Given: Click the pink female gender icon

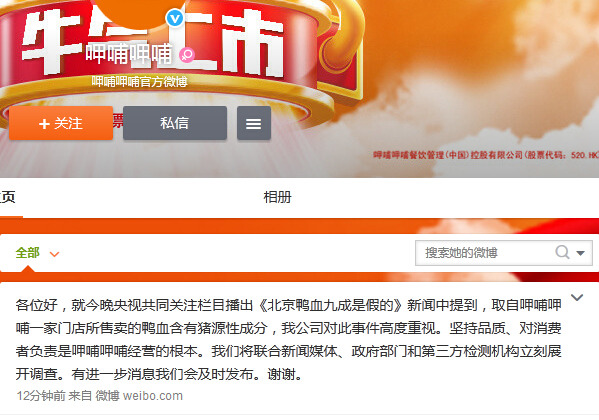Looking at the screenshot, I should tap(187, 55).
